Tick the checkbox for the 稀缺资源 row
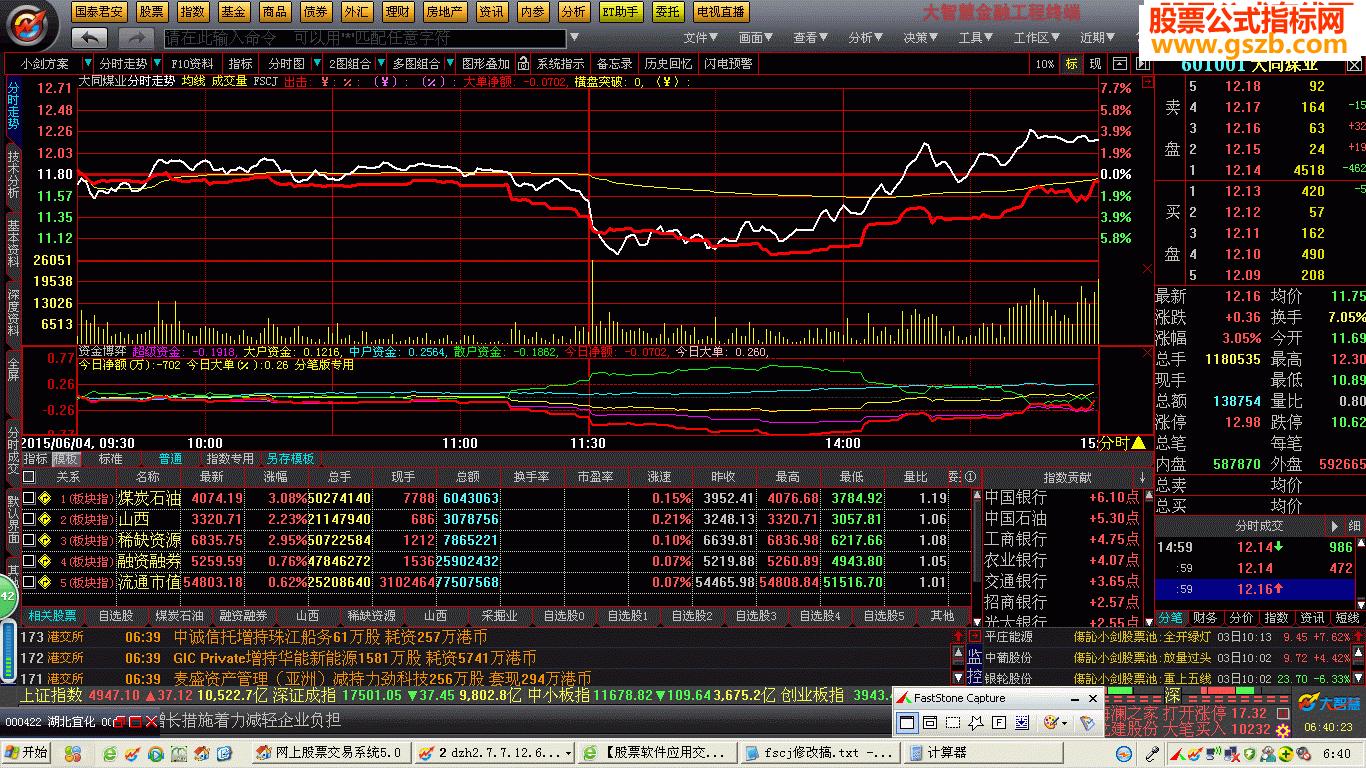1366x768 pixels. tap(29, 540)
